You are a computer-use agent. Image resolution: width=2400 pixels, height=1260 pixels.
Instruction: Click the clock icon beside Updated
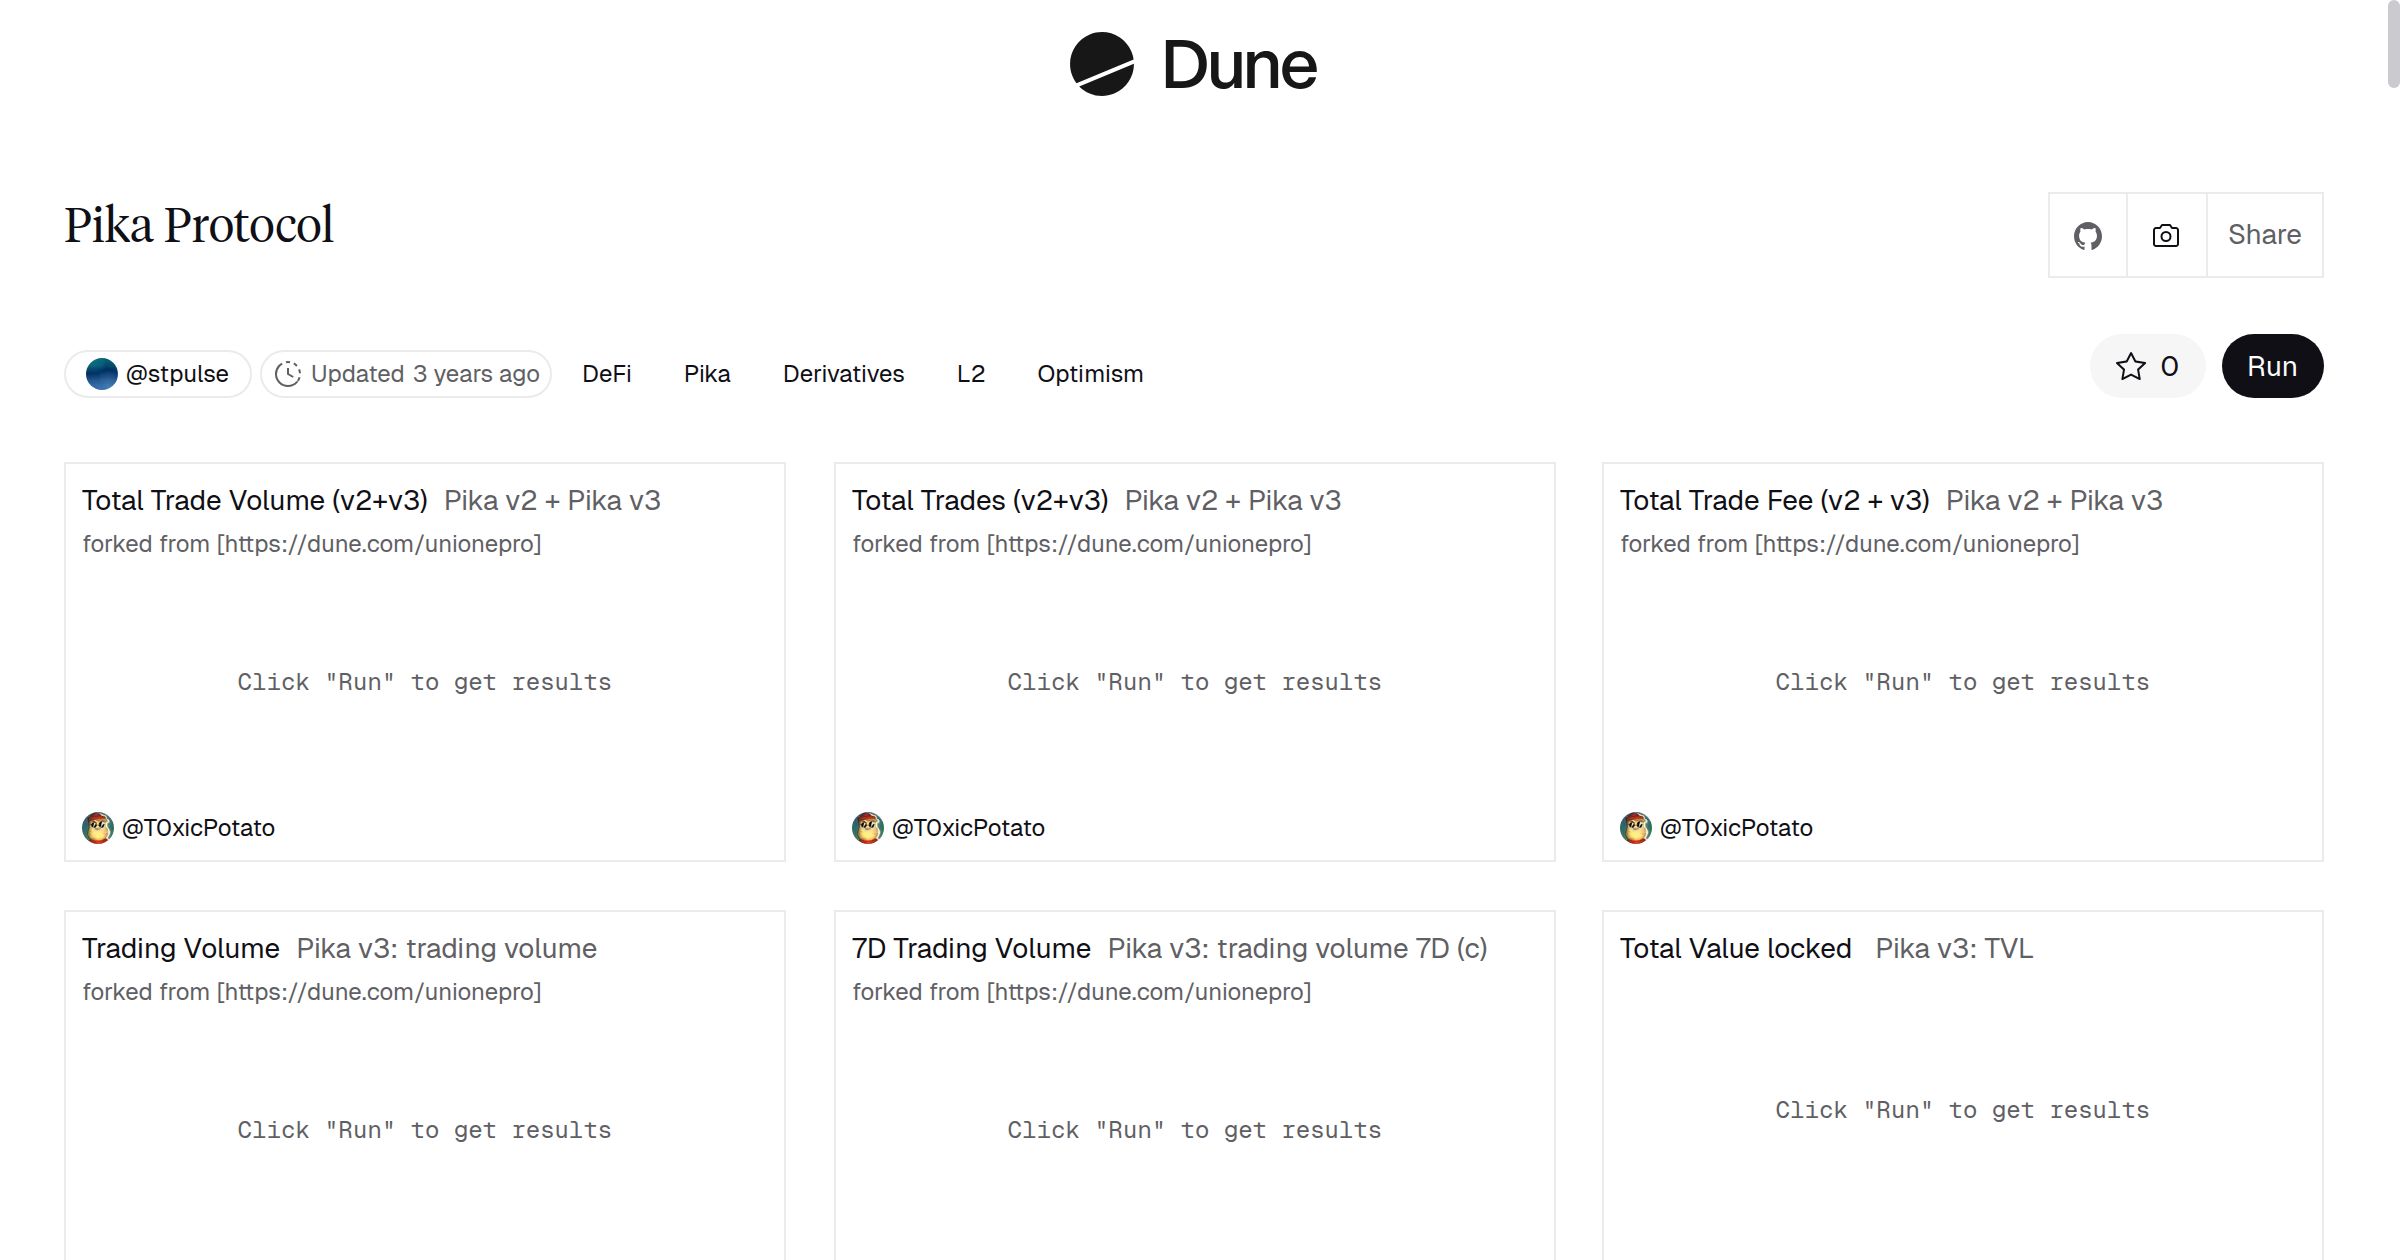pyautogui.click(x=288, y=374)
